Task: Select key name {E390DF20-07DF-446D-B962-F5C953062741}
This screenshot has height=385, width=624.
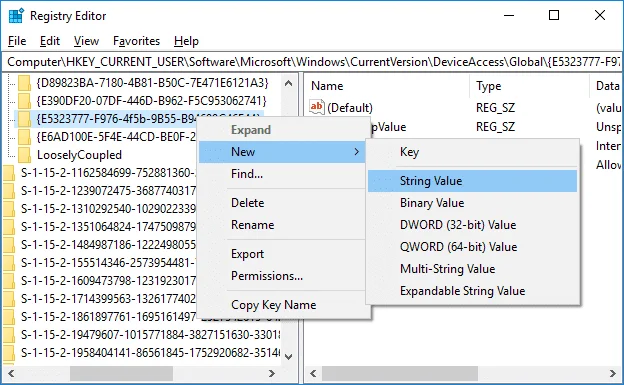Action: coord(151,101)
